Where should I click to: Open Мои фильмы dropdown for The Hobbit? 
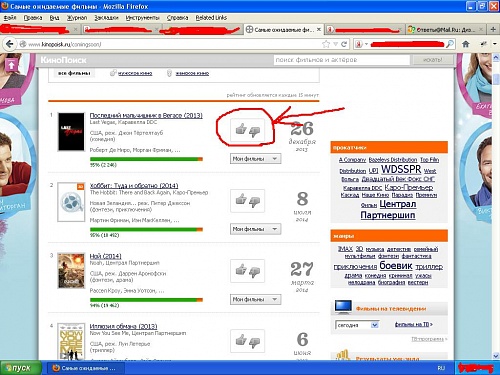255,229
